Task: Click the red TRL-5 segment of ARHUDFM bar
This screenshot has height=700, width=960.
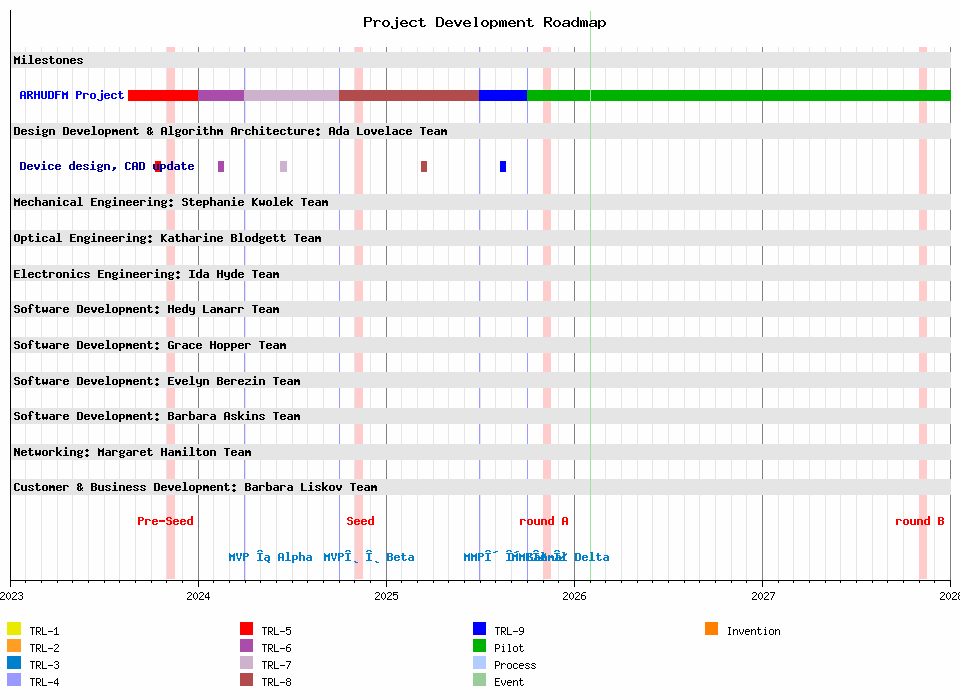Action: [162, 95]
